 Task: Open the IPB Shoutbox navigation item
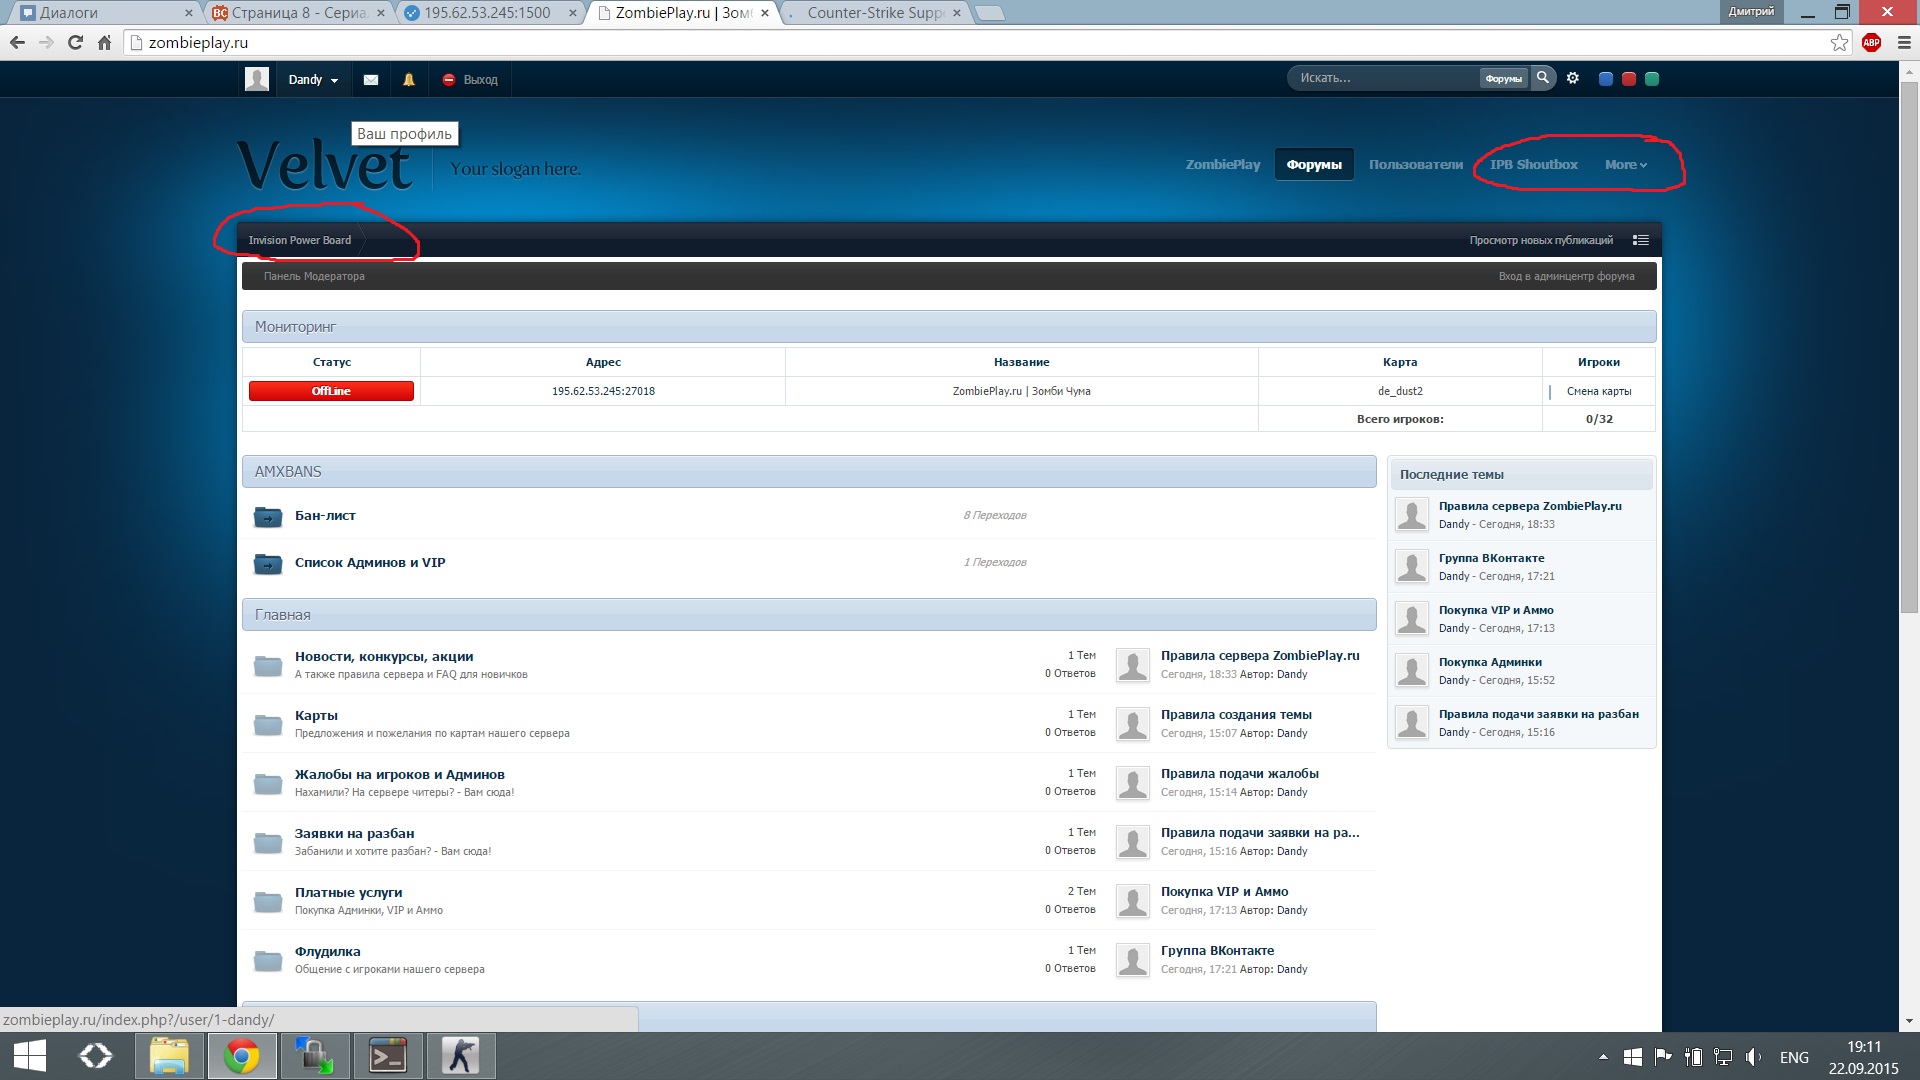point(1533,165)
